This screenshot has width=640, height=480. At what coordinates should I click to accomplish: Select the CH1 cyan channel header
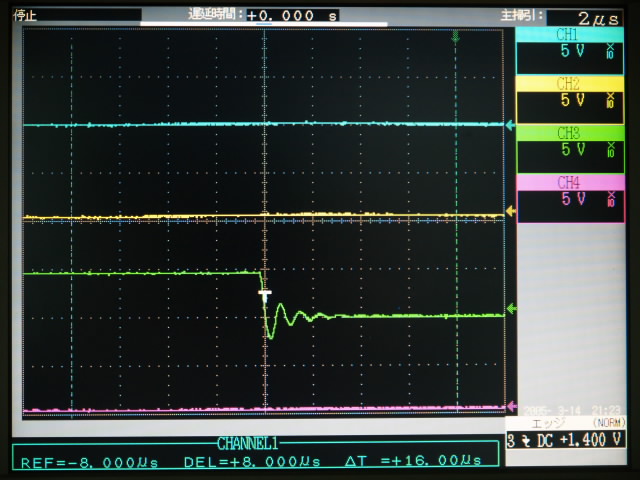(x=567, y=34)
